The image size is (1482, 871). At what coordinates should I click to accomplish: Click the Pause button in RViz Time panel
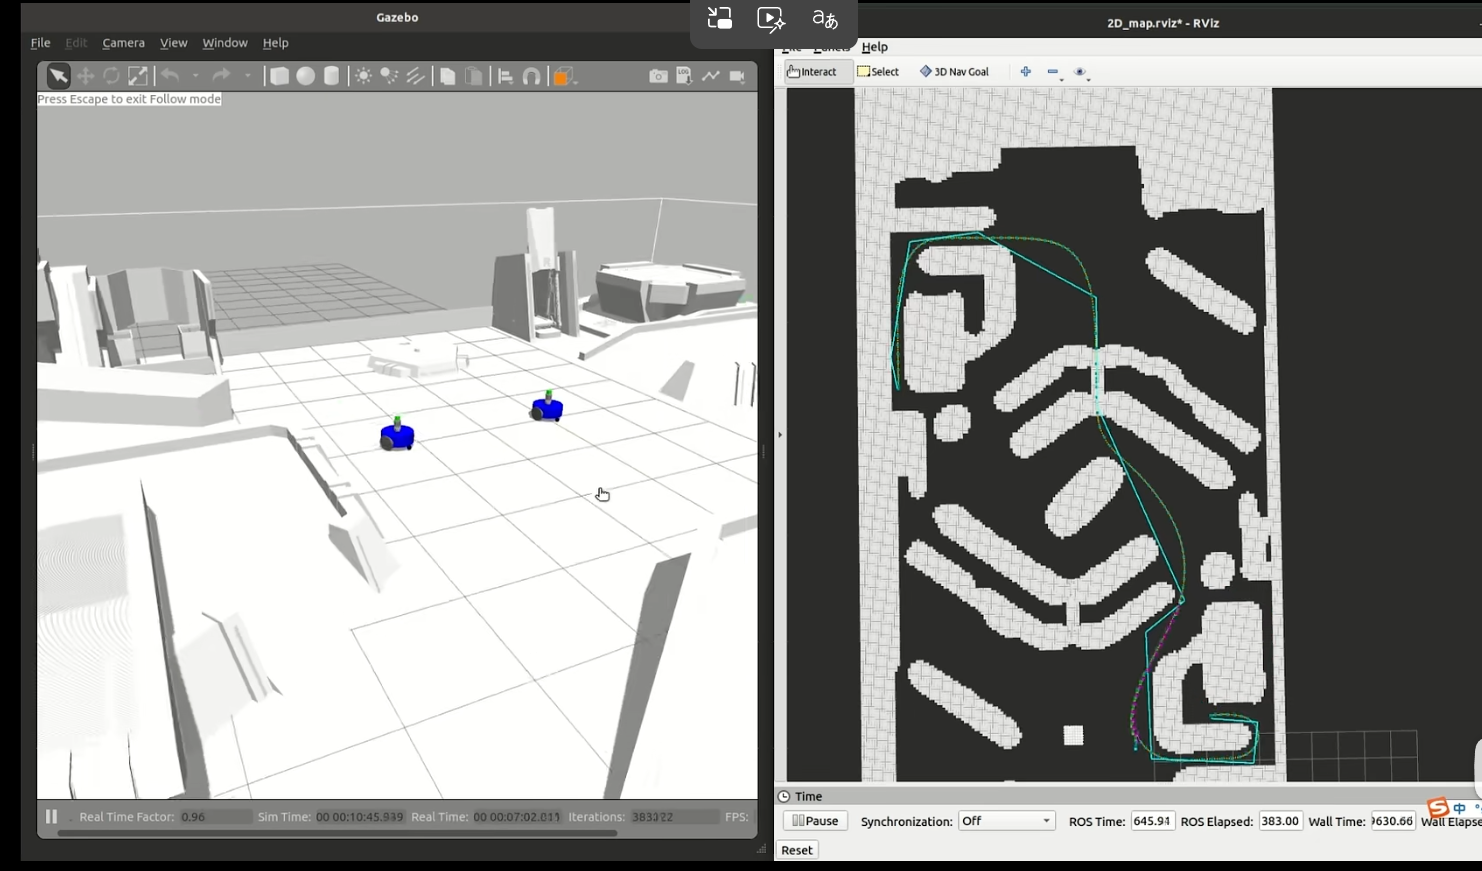[815, 821]
